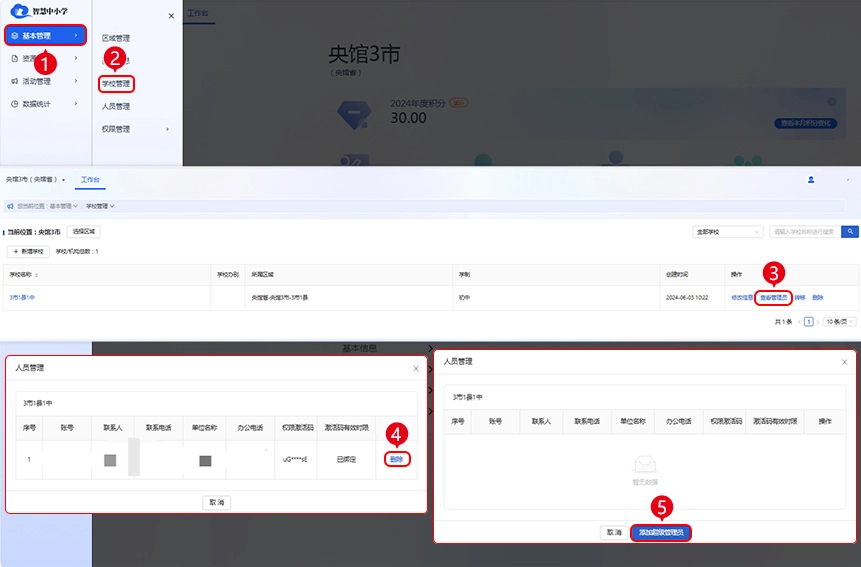Open the user avatar icon menu
This screenshot has width=861, height=567.
[x=810, y=180]
